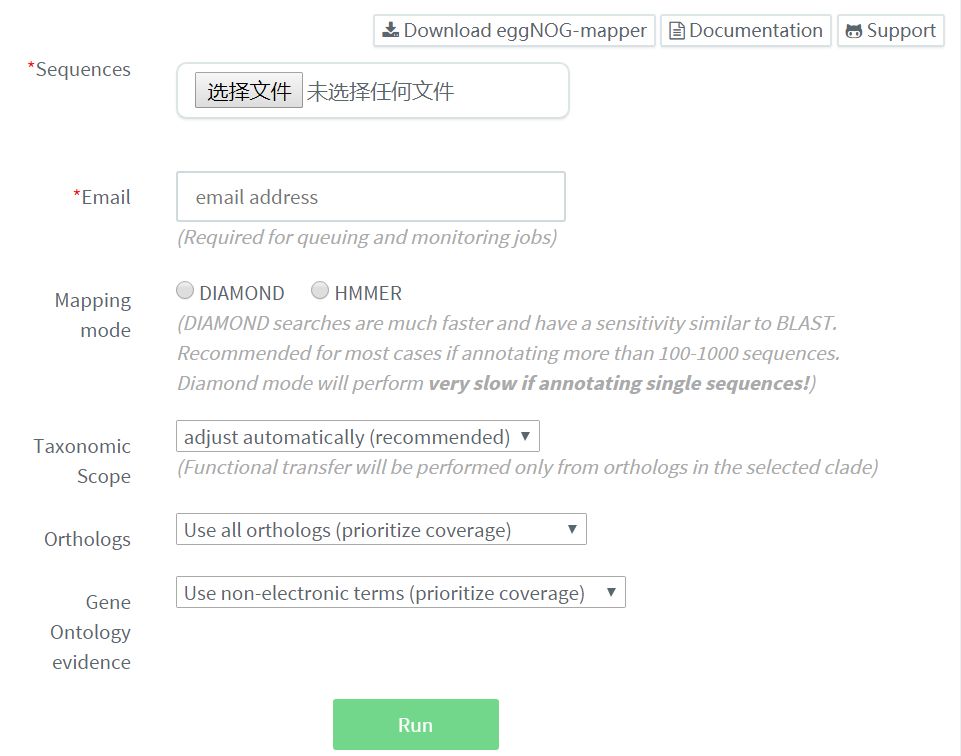Click the DIAMOND label text
This screenshot has height=756, width=961.
[242, 293]
